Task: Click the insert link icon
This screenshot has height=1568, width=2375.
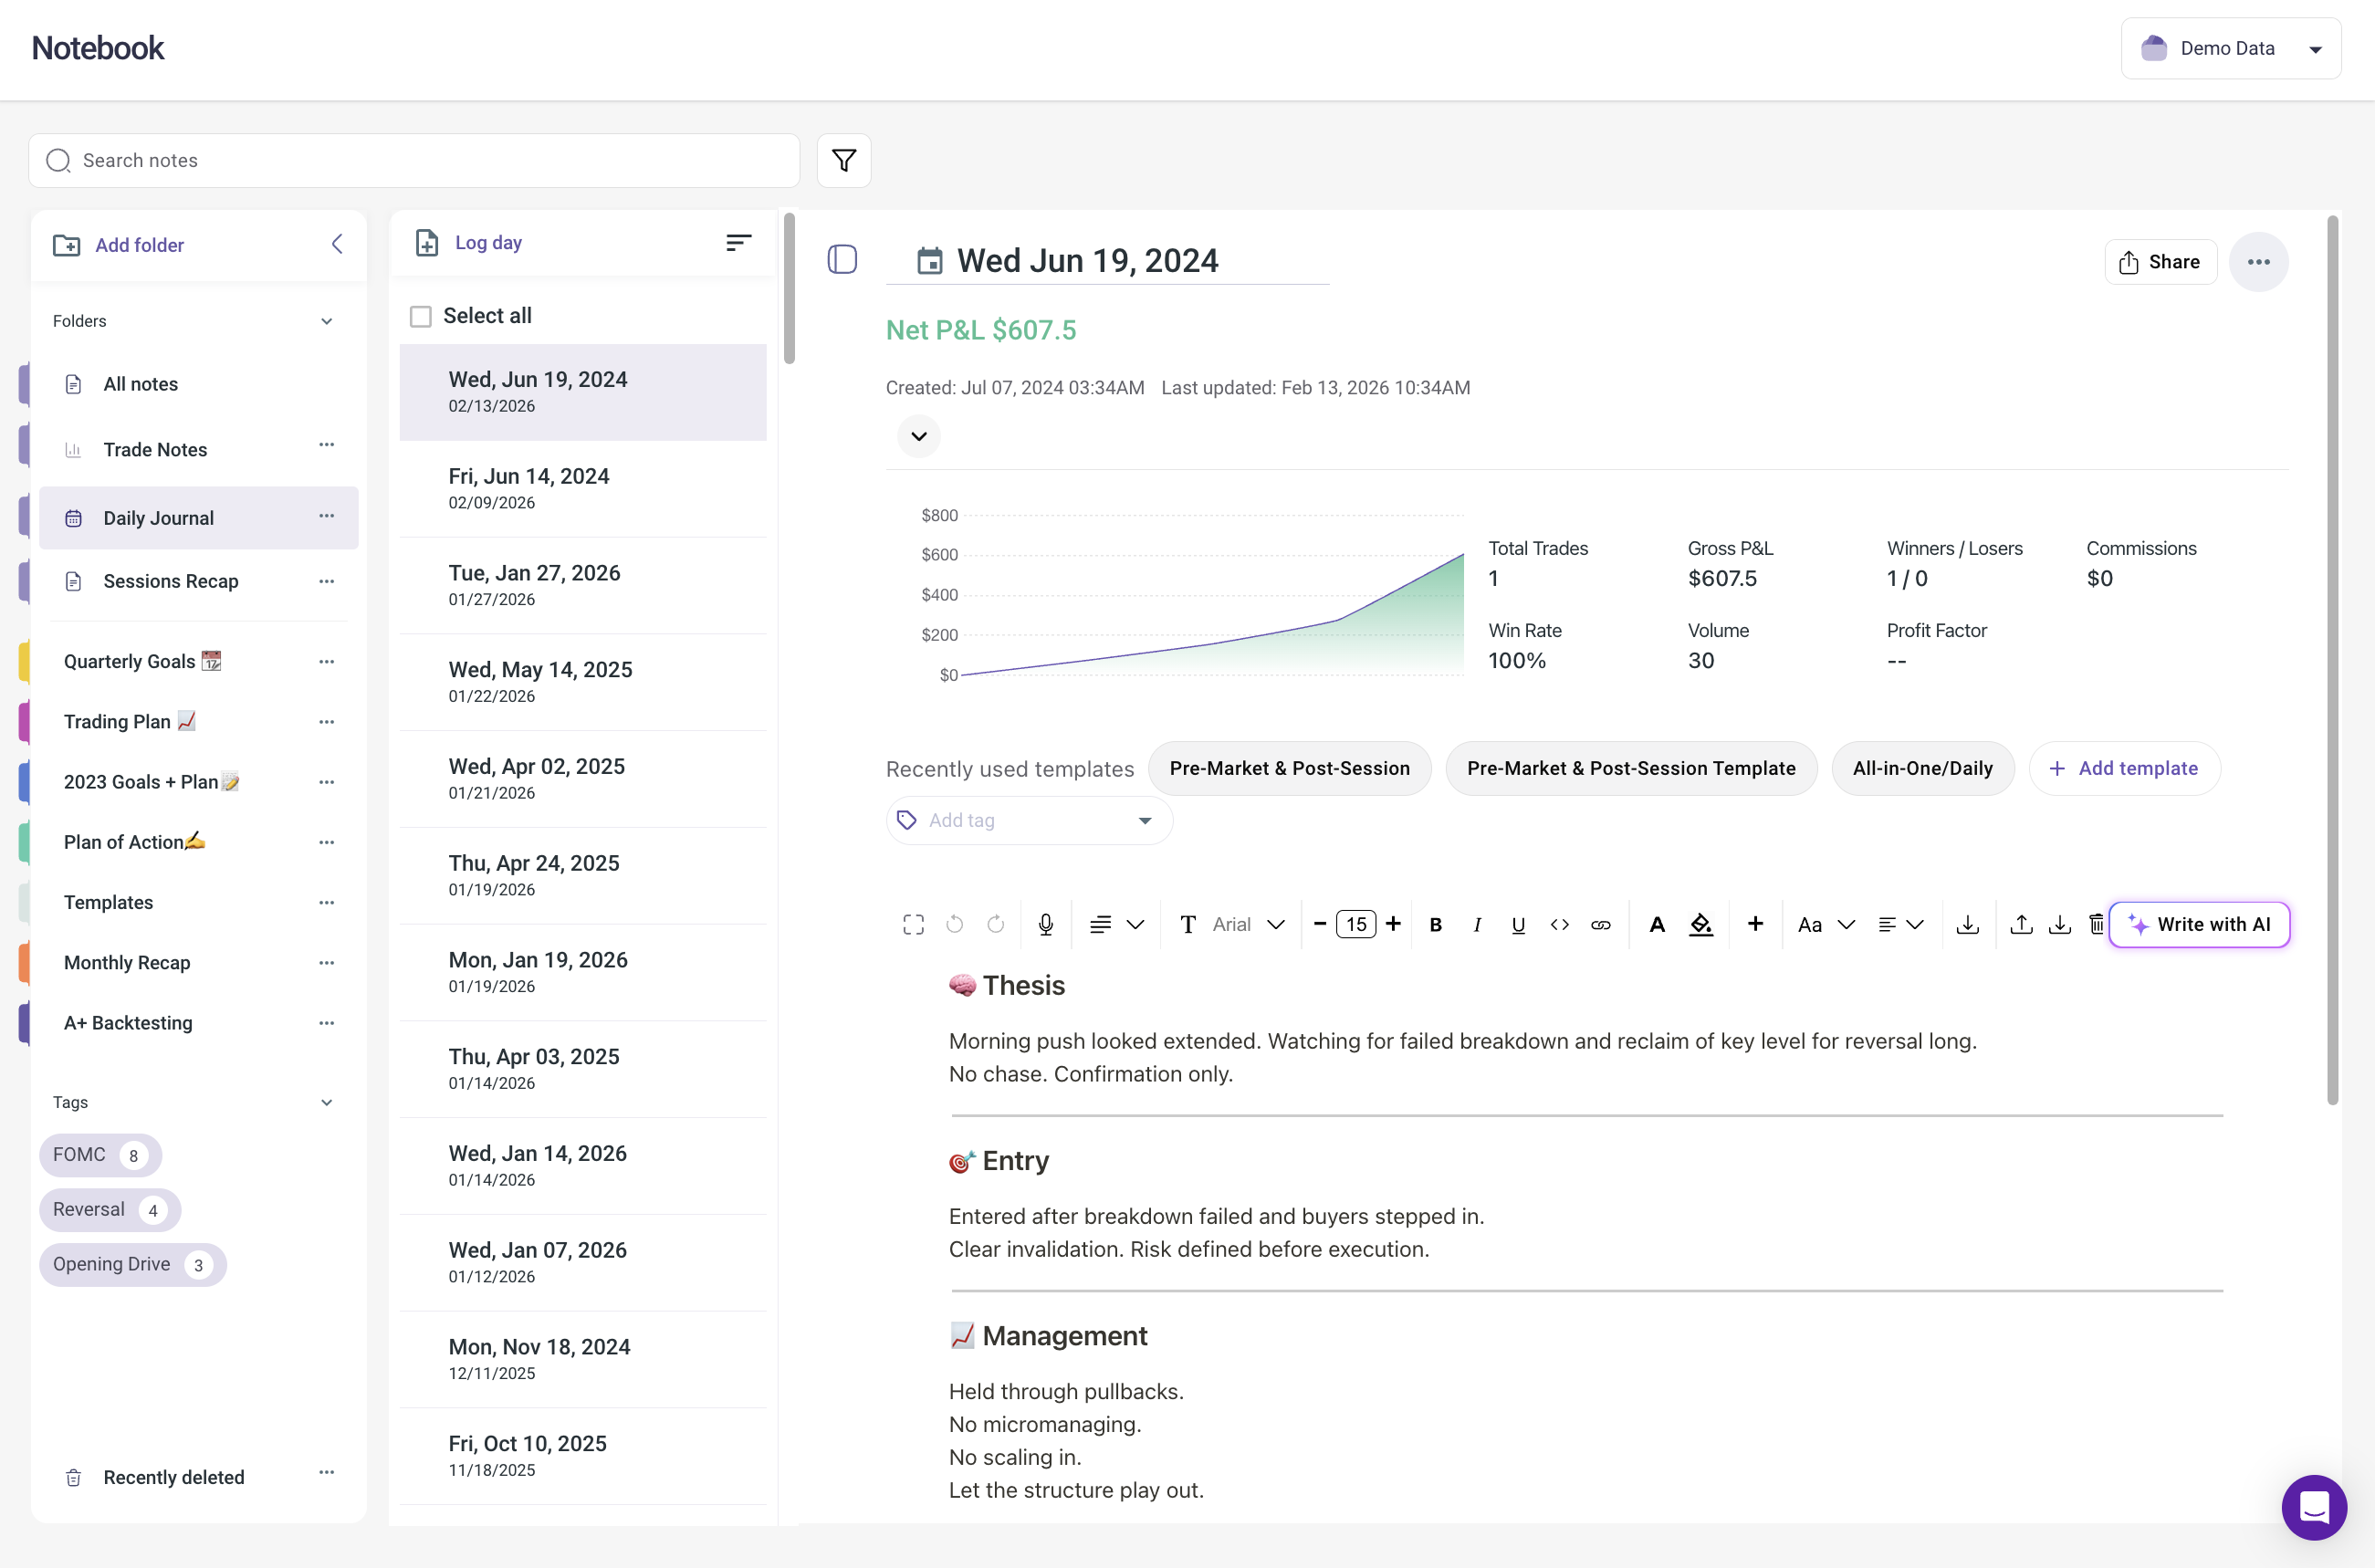Action: tap(1600, 924)
